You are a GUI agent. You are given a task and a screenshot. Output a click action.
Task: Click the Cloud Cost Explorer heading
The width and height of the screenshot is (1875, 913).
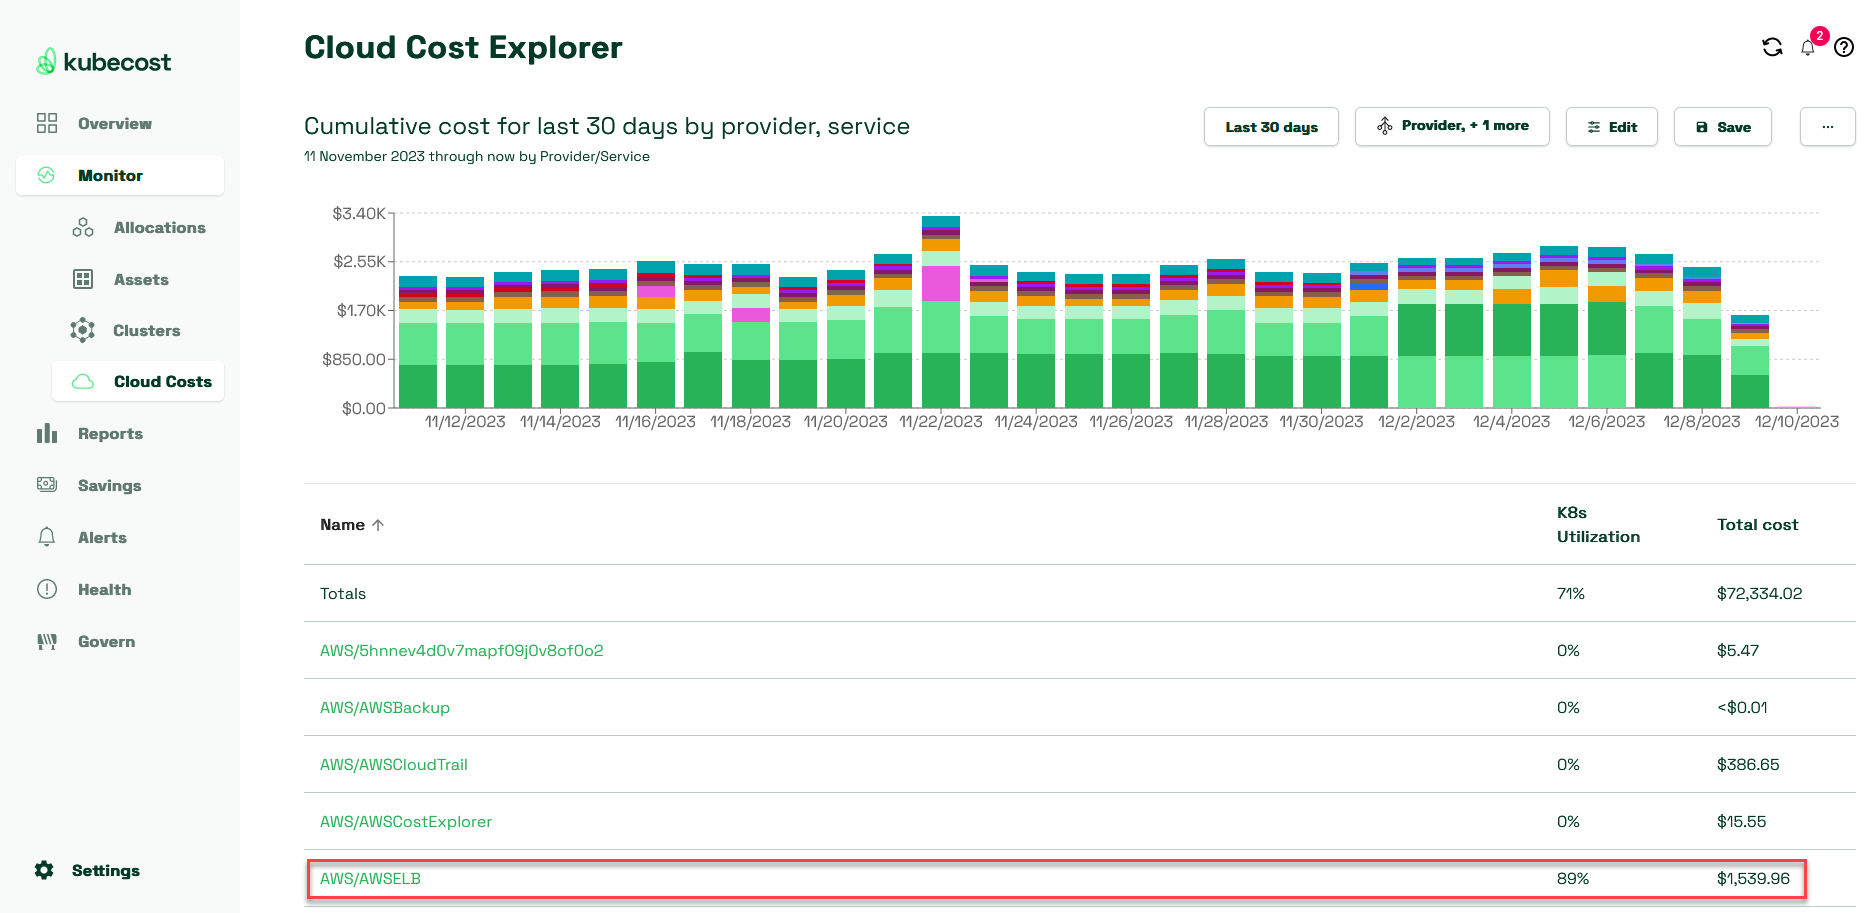click(x=463, y=47)
